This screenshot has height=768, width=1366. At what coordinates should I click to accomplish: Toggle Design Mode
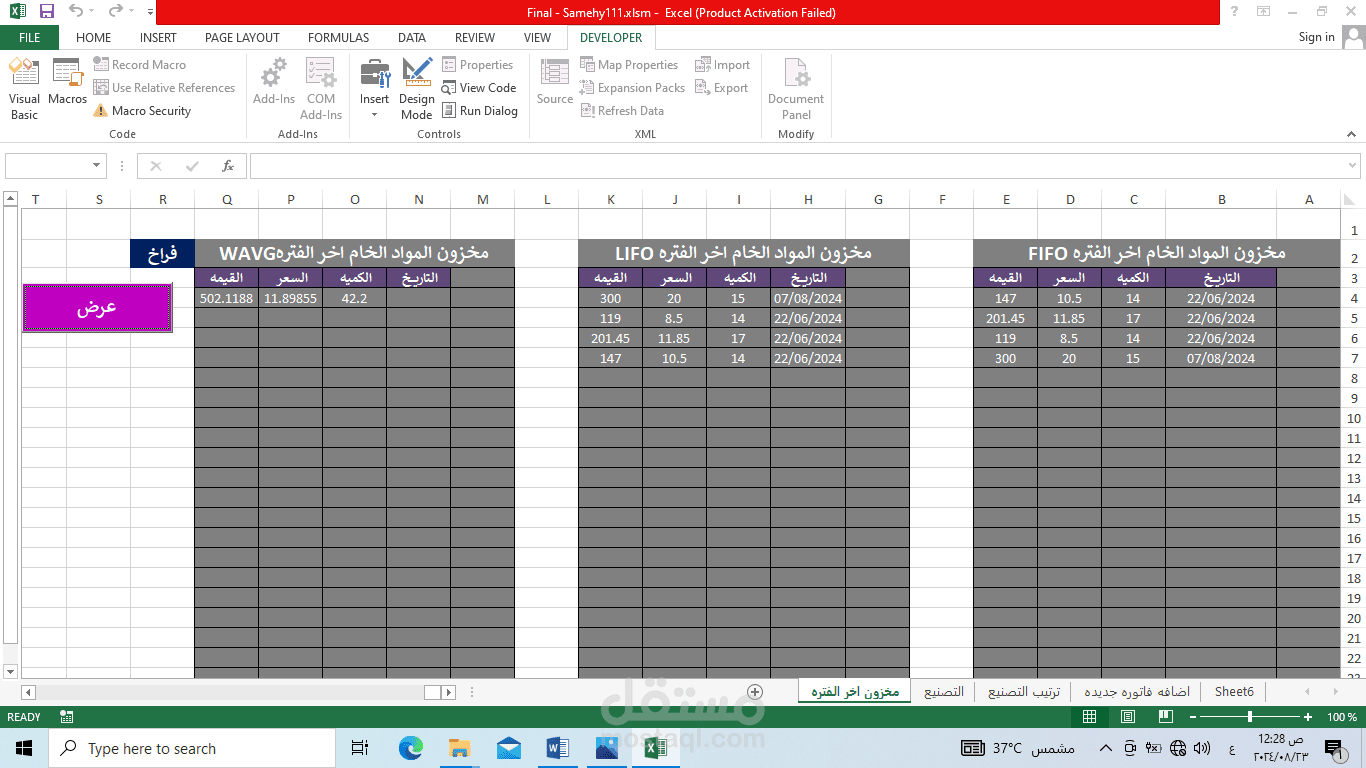(417, 88)
